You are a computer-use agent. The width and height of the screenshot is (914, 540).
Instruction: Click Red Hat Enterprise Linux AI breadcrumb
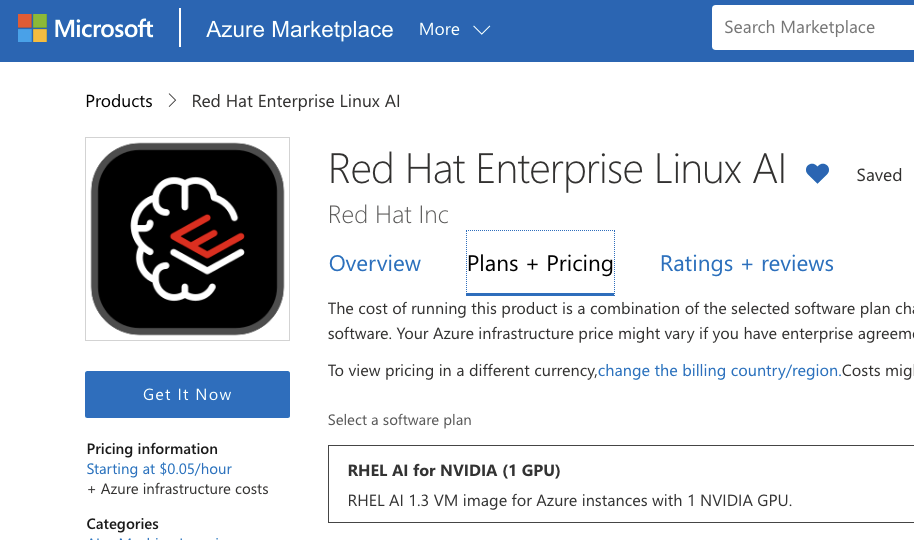pyautogui.click(x=295, y=101)
